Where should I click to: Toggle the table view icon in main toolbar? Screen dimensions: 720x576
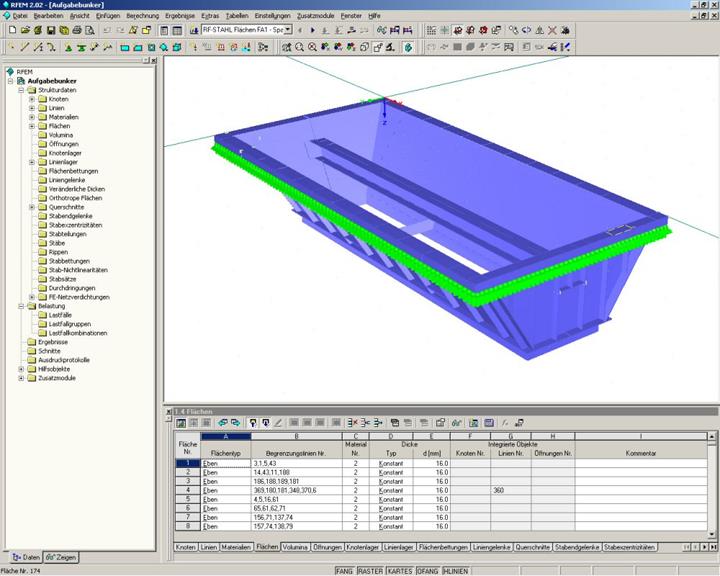click(177, 30)
